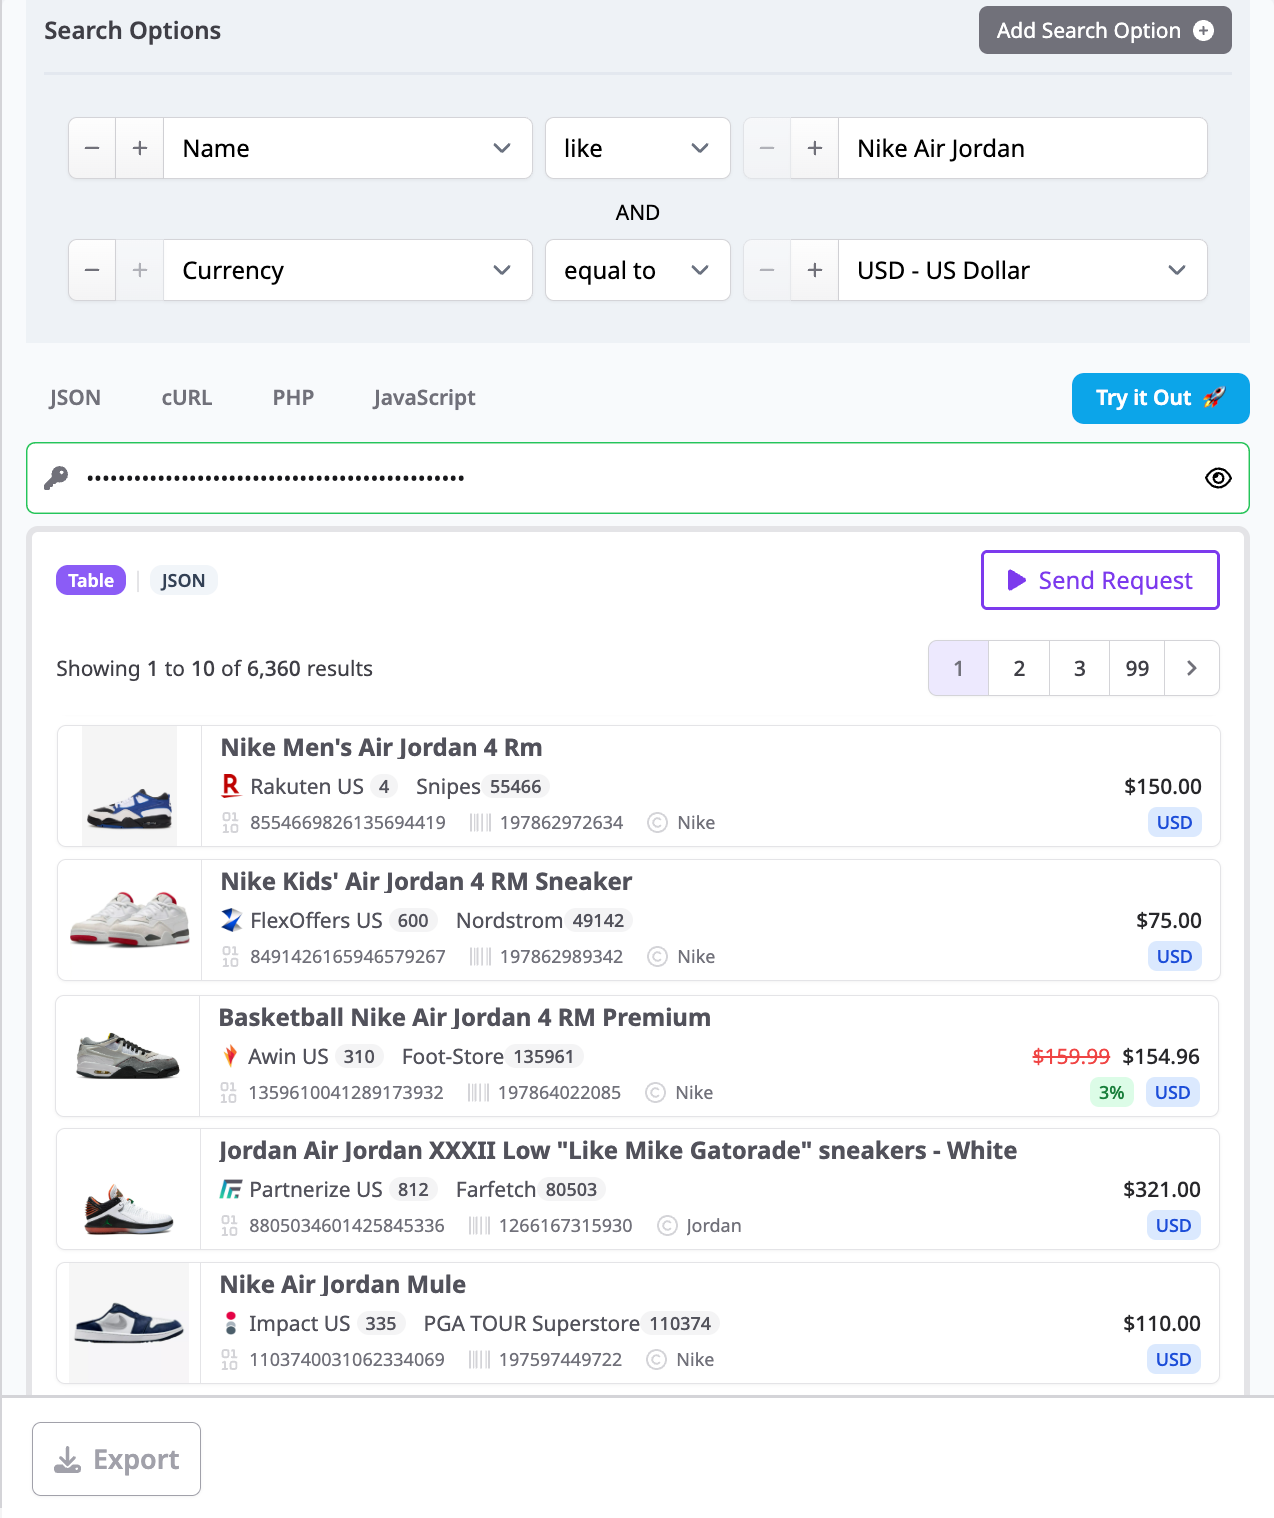This screenshot has width=1274, height=1518.
Task: Click the Nordstrom 49142 merchant label
Action: coord(544,920)
